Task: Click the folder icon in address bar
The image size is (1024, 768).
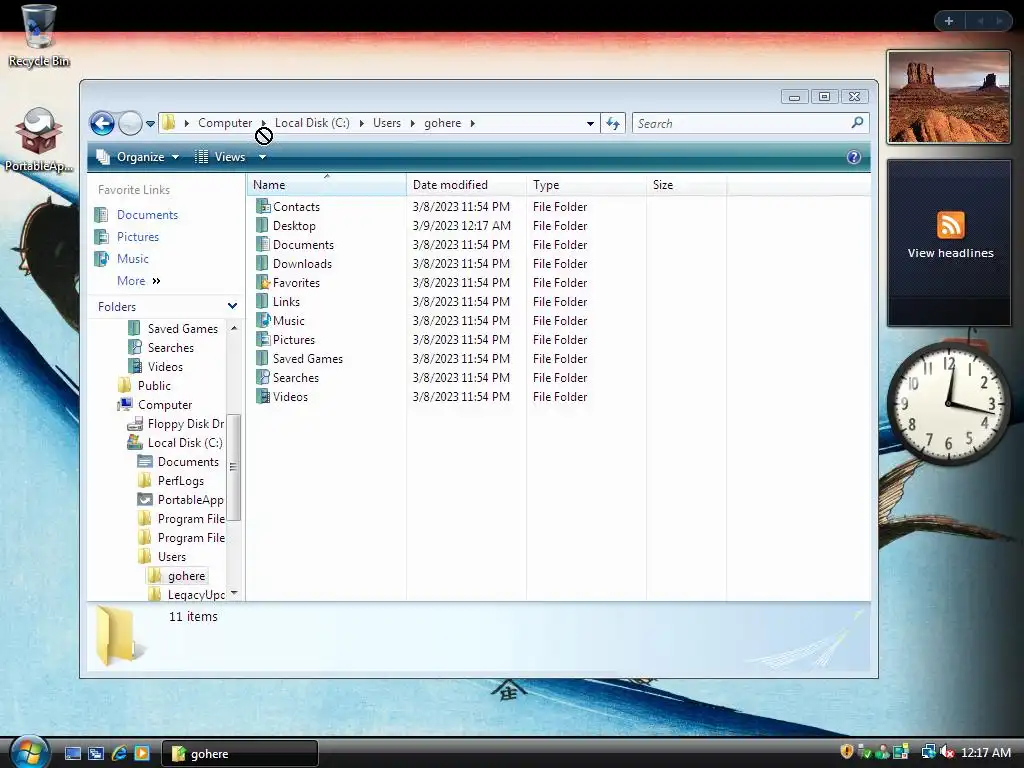Action: point(168,123)
